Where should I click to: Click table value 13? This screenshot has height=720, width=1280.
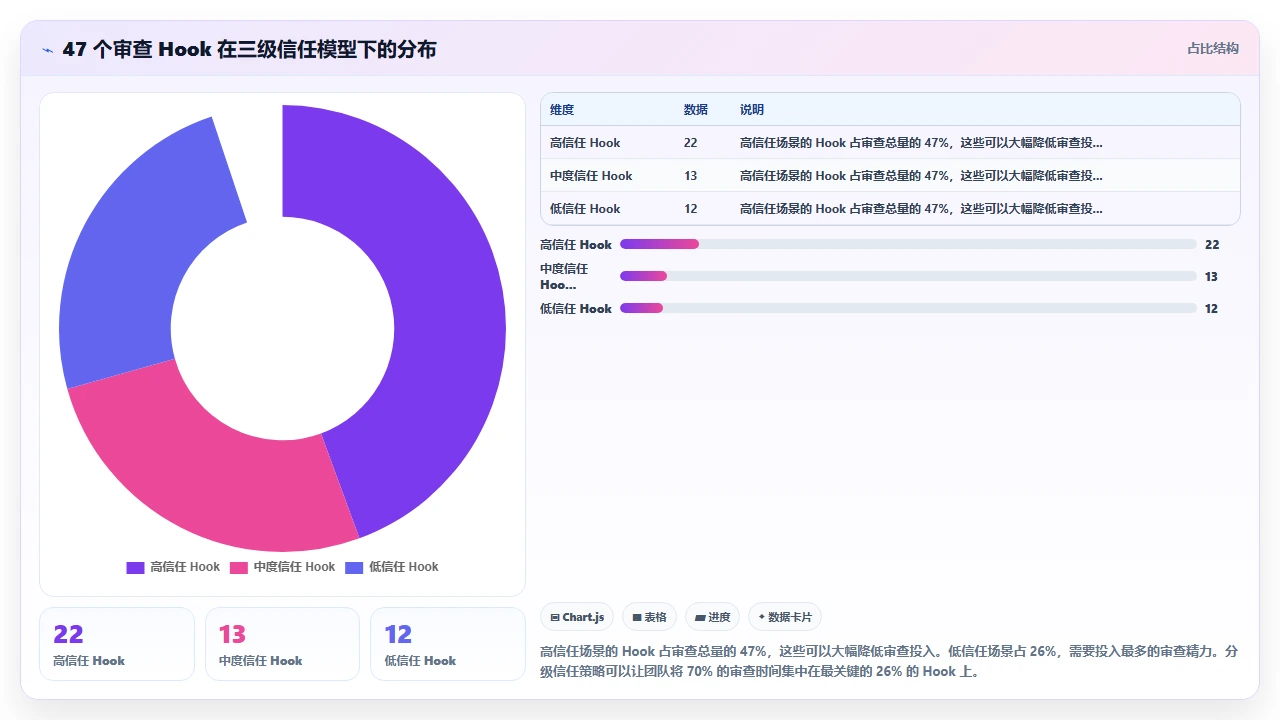(x=691, y=176)
